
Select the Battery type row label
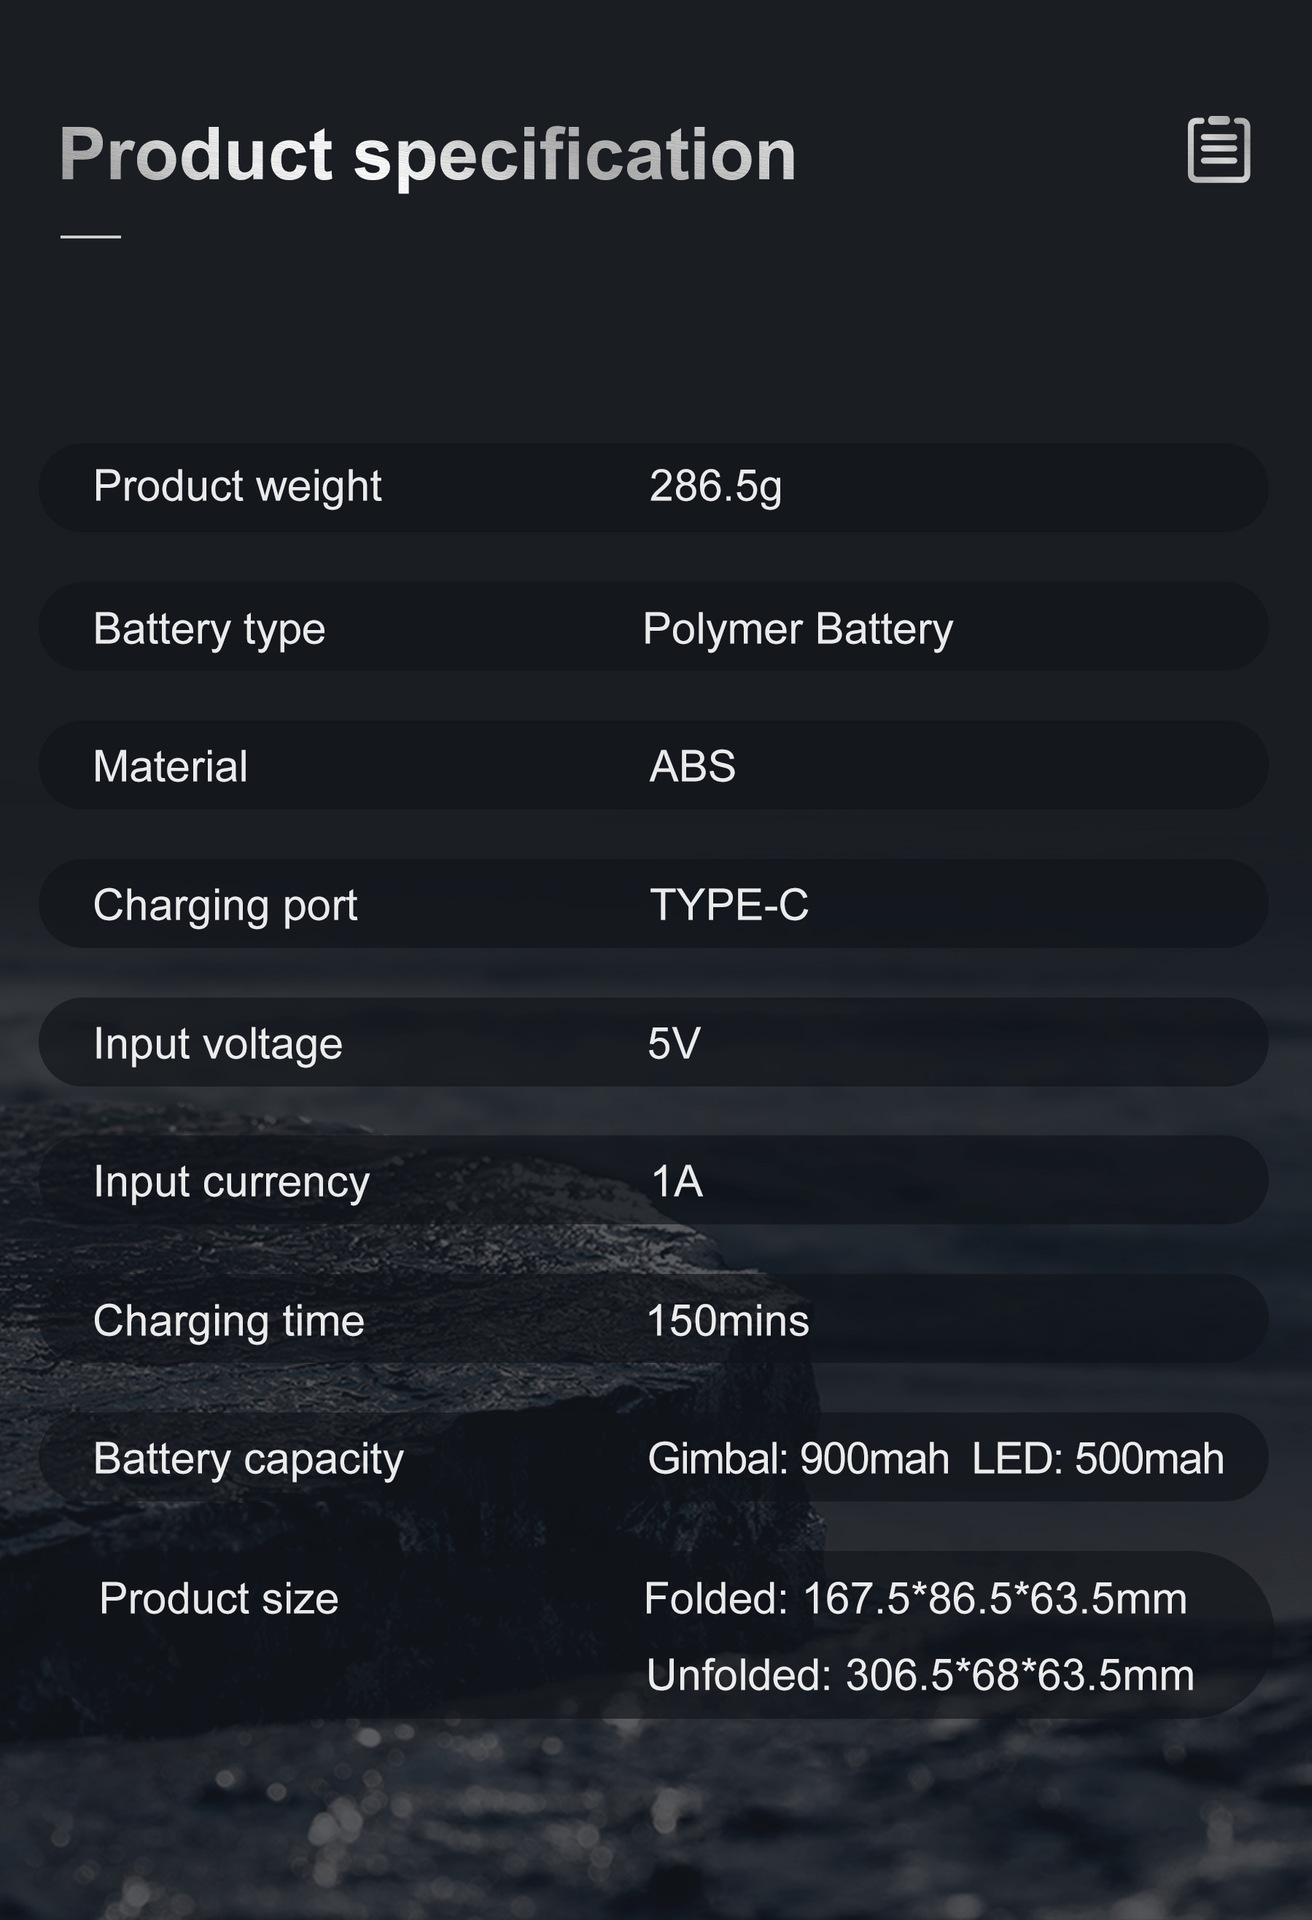(209, 629)
